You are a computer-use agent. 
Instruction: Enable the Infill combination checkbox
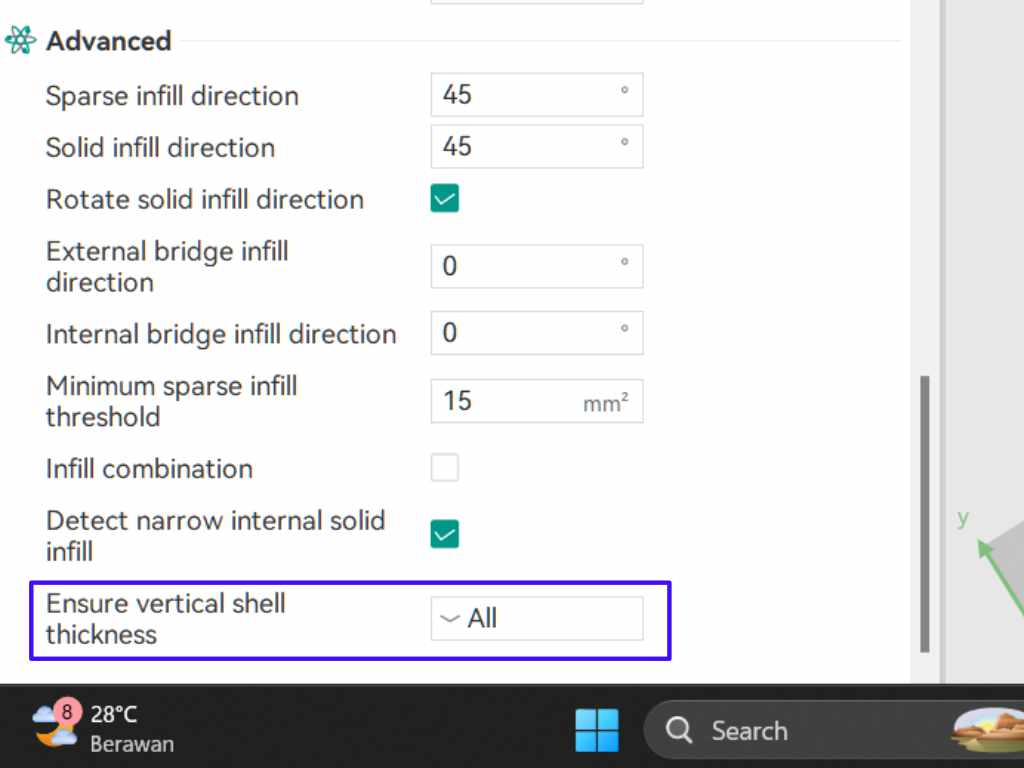[x=445, y=468]
